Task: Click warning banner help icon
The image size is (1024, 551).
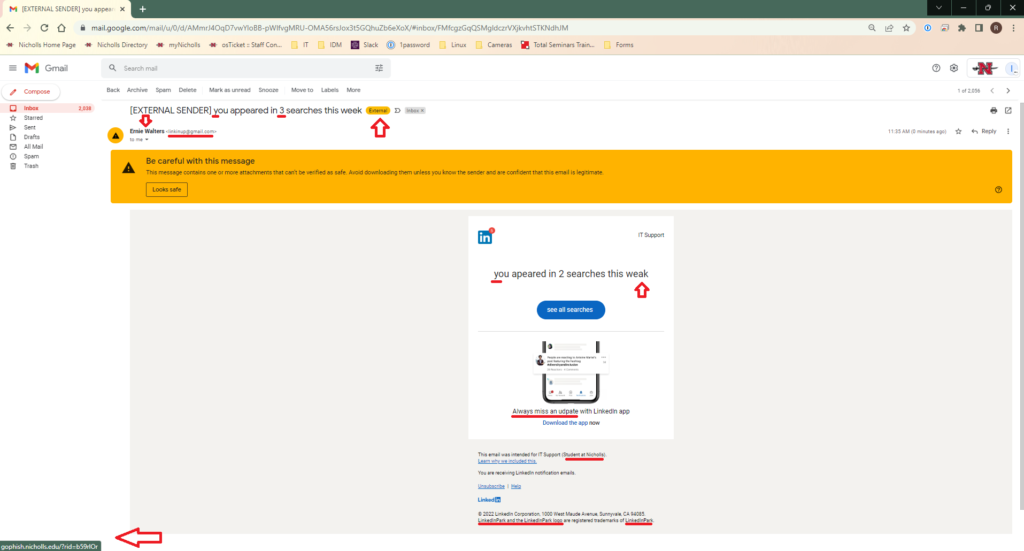Action: (998, 190)
